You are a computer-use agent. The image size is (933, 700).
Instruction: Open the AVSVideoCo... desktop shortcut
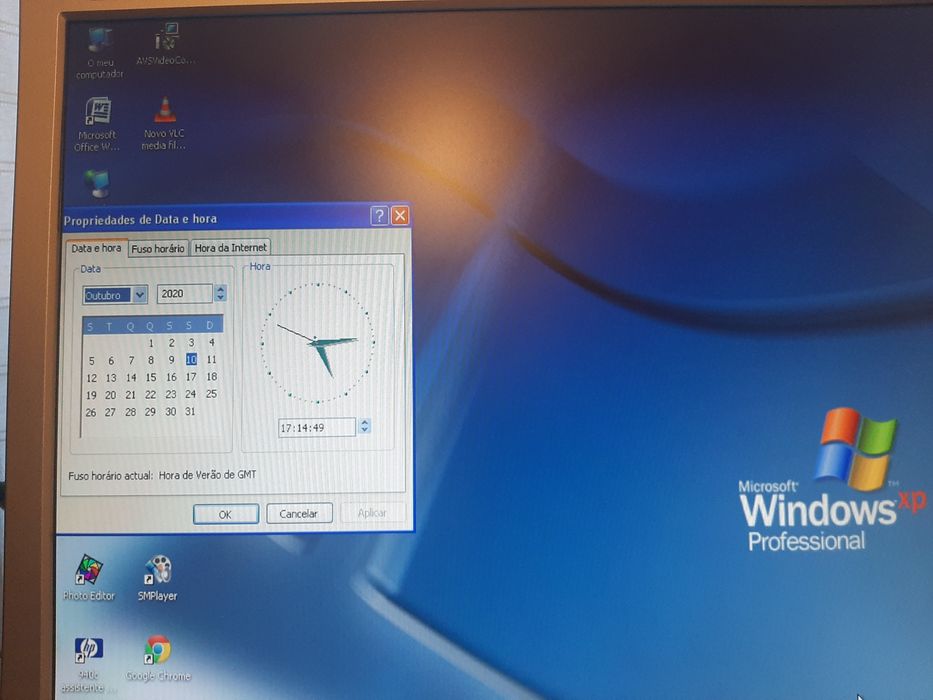pos(165,44)
